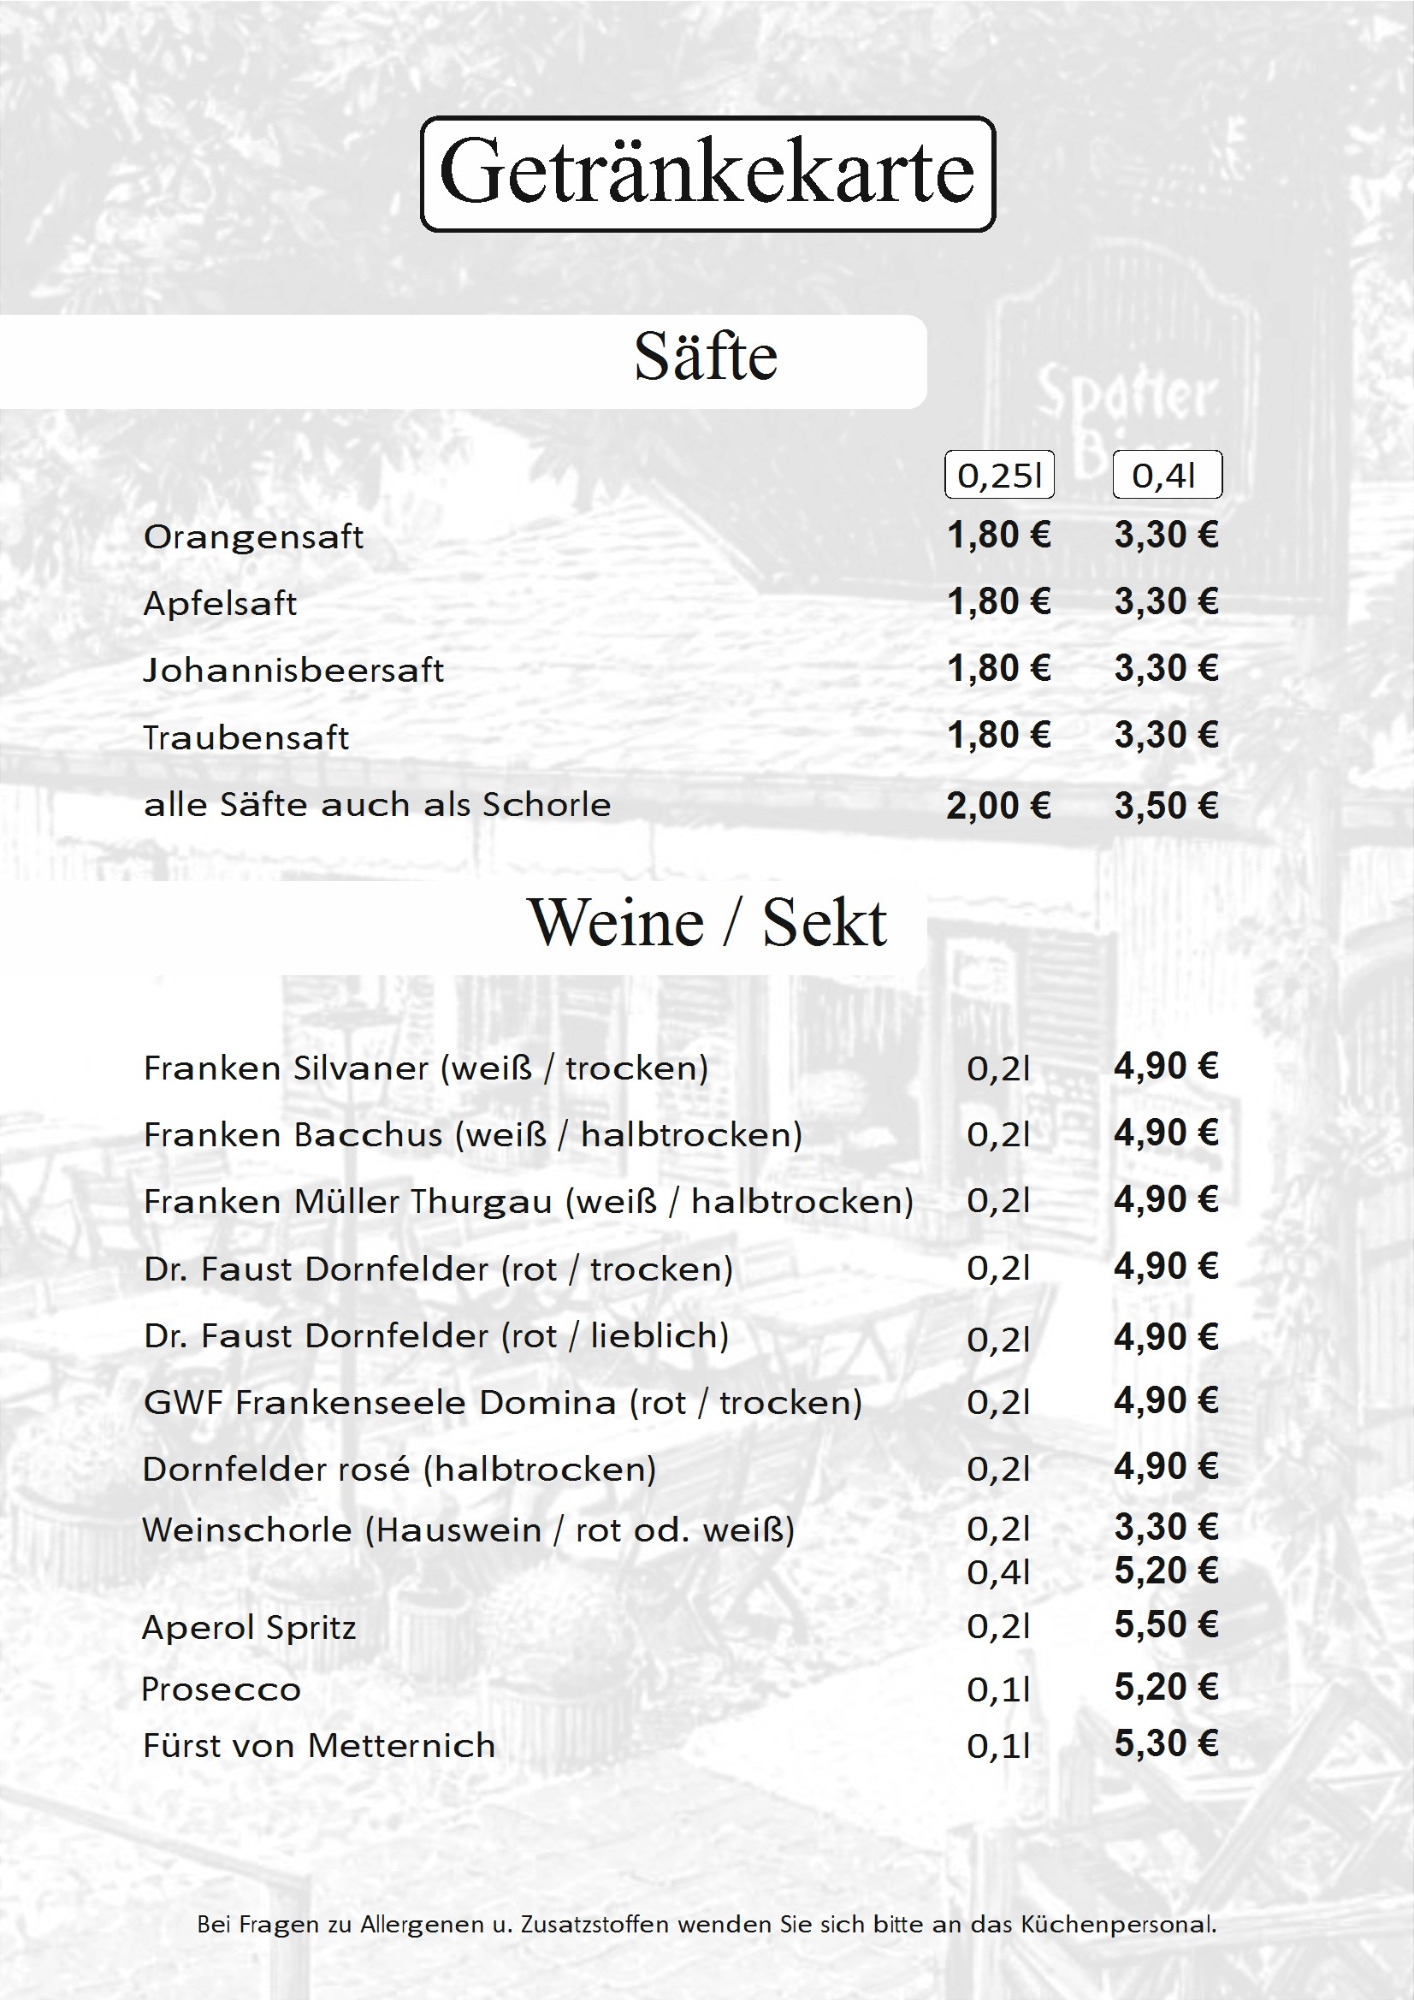Image resolution: width=1414 pixels, height=2000 pixels.
Task: Click Prosecco price 5,20 €
Action: (x=1167, y=1688)
